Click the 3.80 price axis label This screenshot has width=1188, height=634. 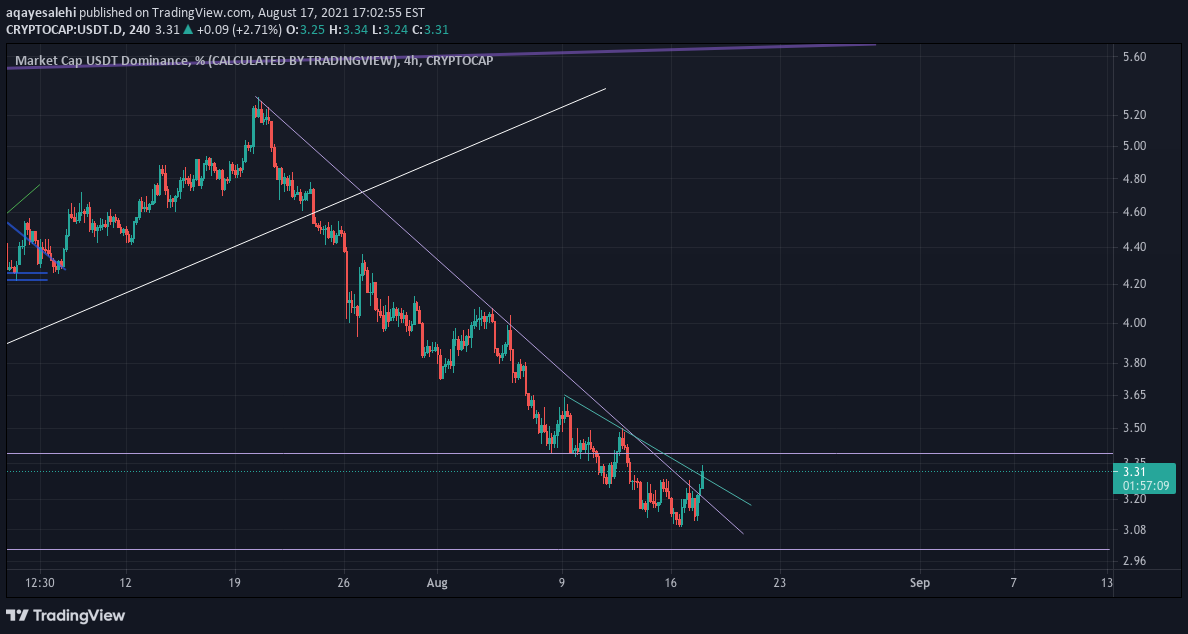[x=1133, y=363]
